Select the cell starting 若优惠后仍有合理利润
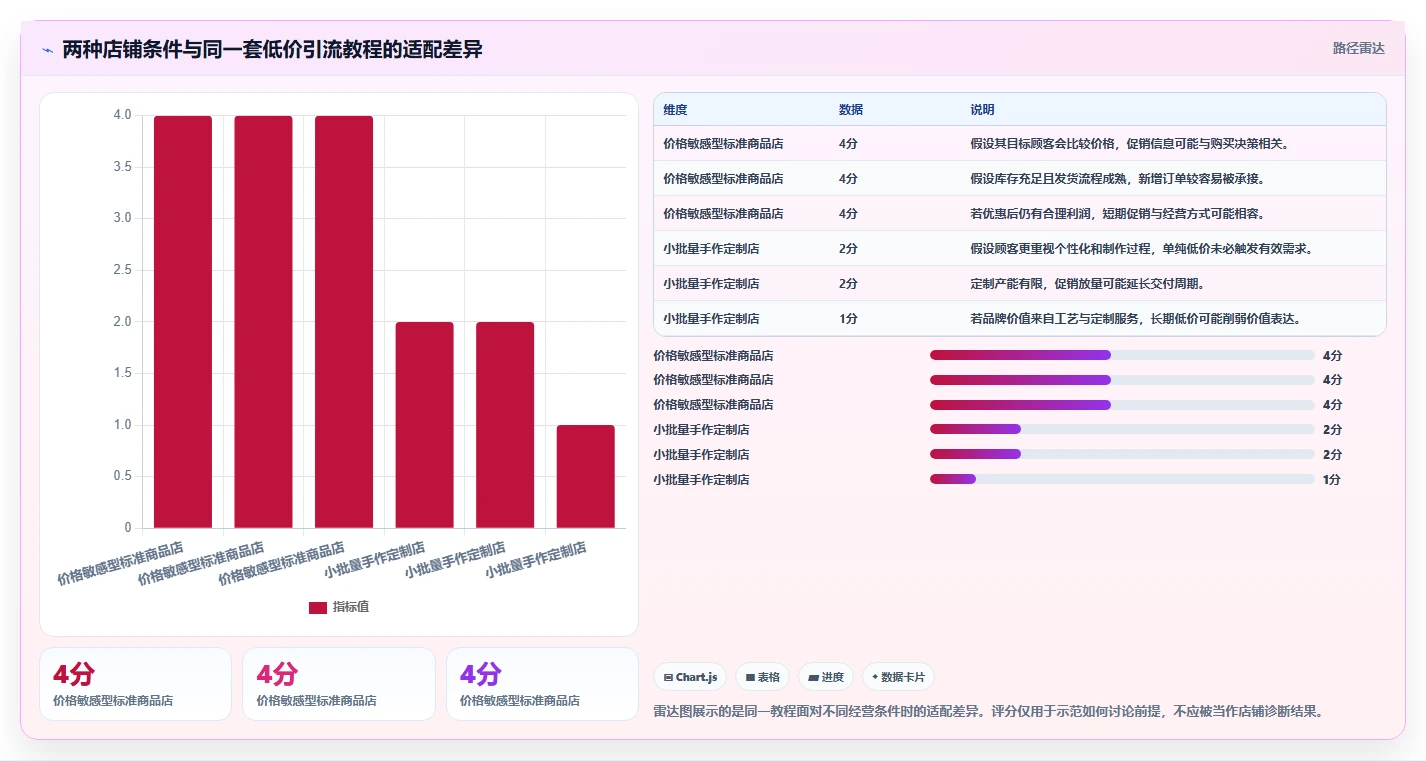 [x=1173, y=214]
